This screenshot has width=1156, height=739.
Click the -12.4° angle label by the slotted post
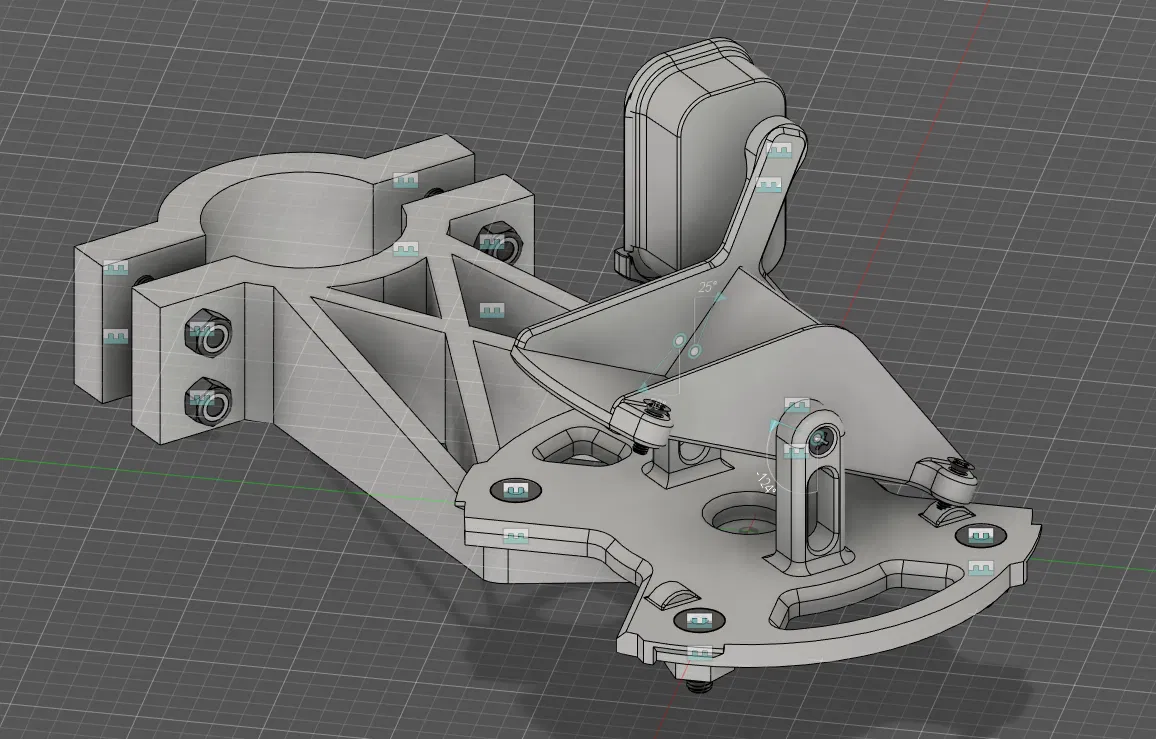point(766,484)
